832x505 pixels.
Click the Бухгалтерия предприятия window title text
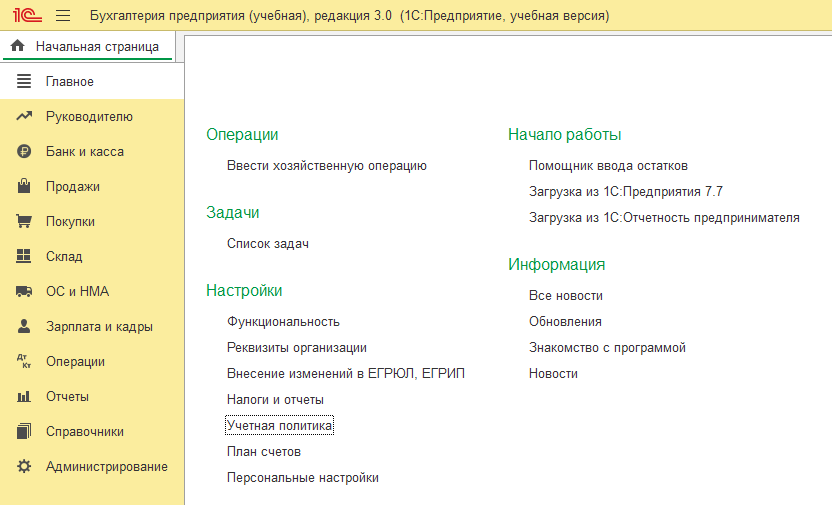[x=350, y=15]
